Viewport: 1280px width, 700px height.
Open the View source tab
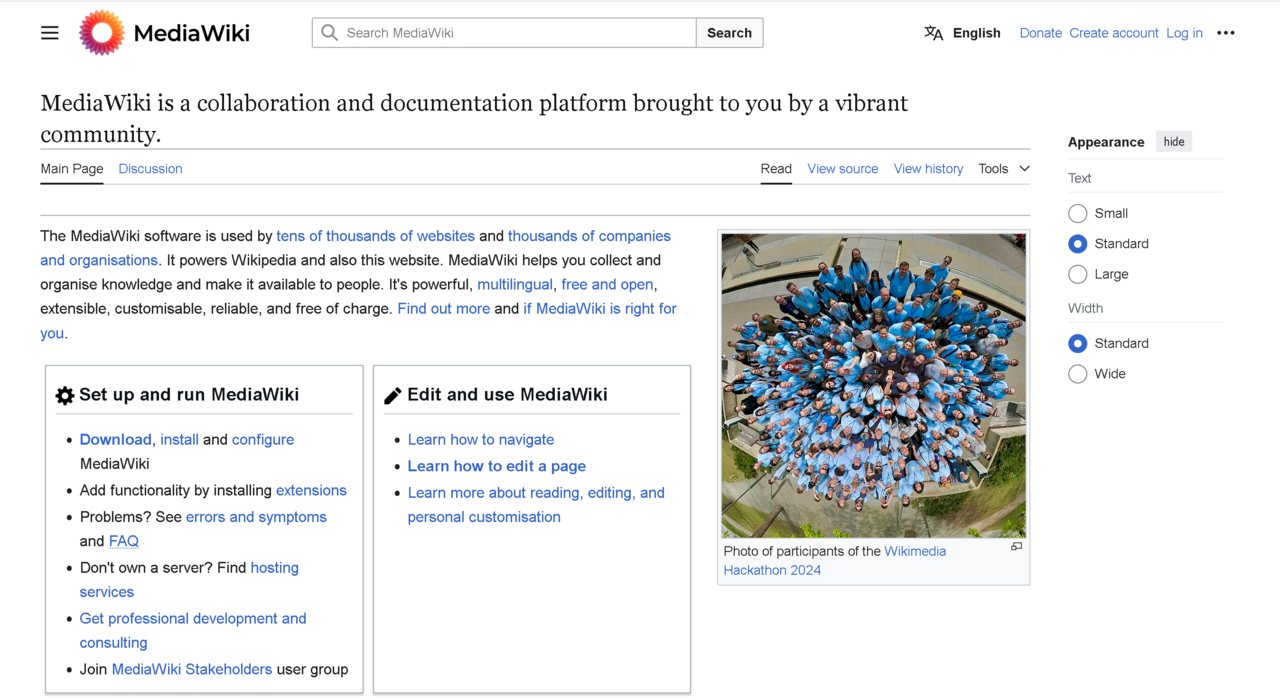843,169
